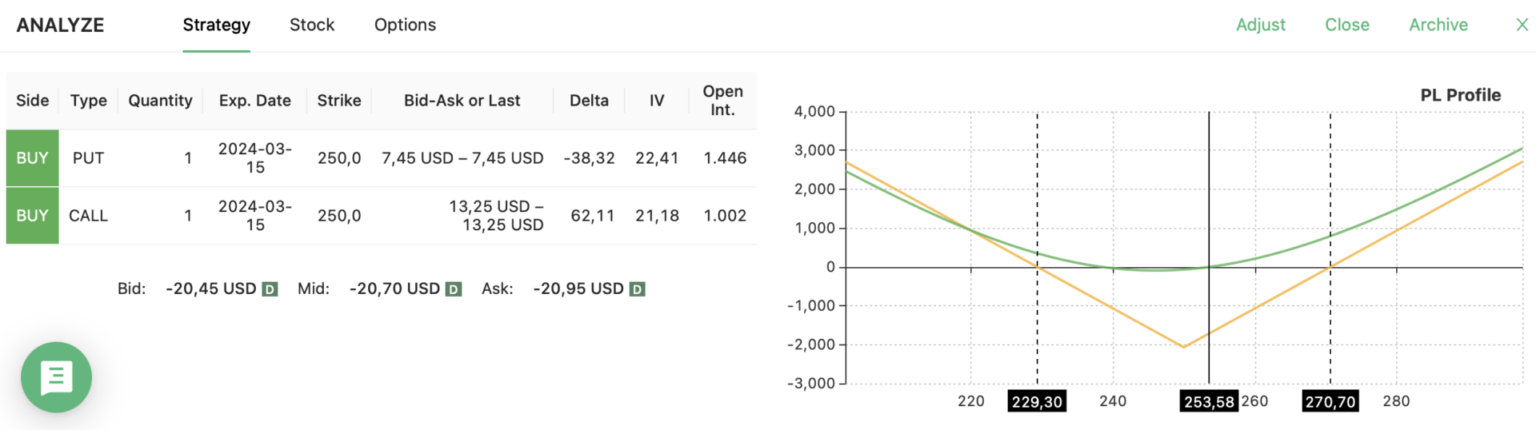Click the Delta column header
This screenshot has height=430, width=1536.
coord(589,100)
